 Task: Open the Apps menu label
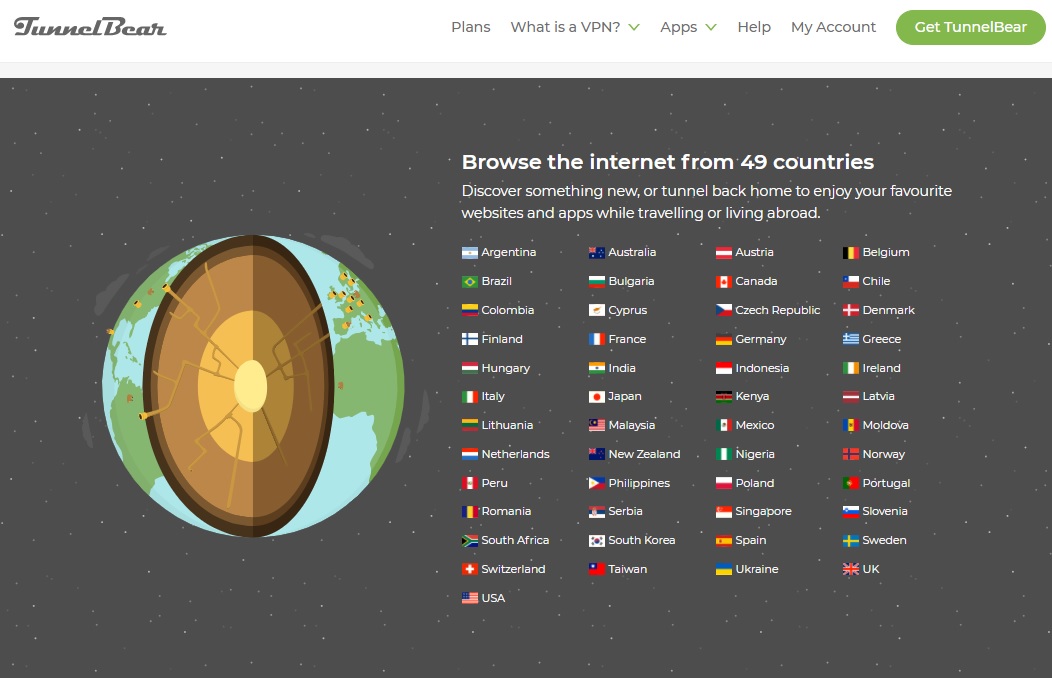pyautogui.click(x=678, y=27)
